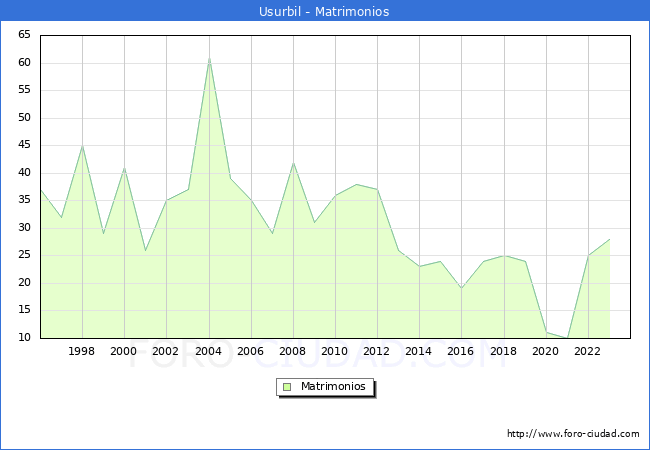The width and height of the screenshot is (650, 450).
Task: Click the 2008 peak on the line
Action: [293, 162]
